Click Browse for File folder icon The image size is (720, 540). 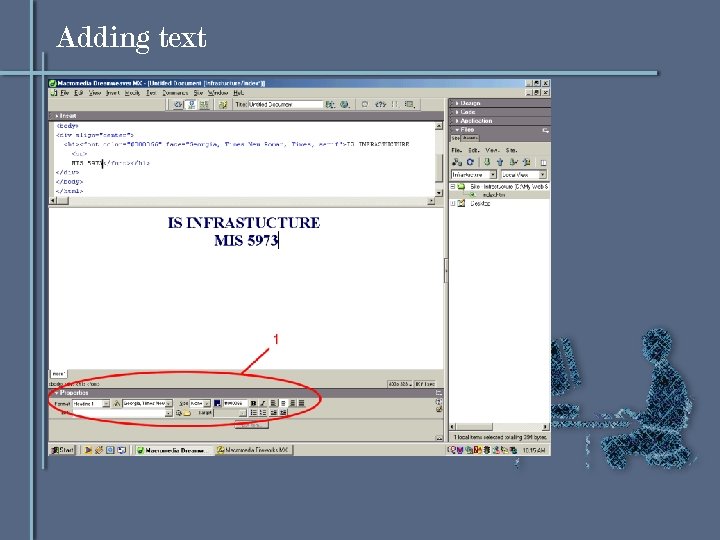pos(187,413)
